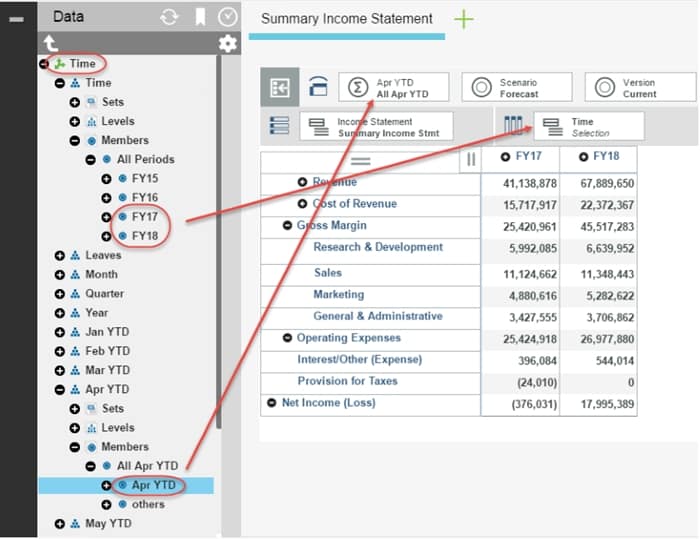The image size is (700, 539).
Task: Click the clock check icon in Data header
Action: [228, 17]
